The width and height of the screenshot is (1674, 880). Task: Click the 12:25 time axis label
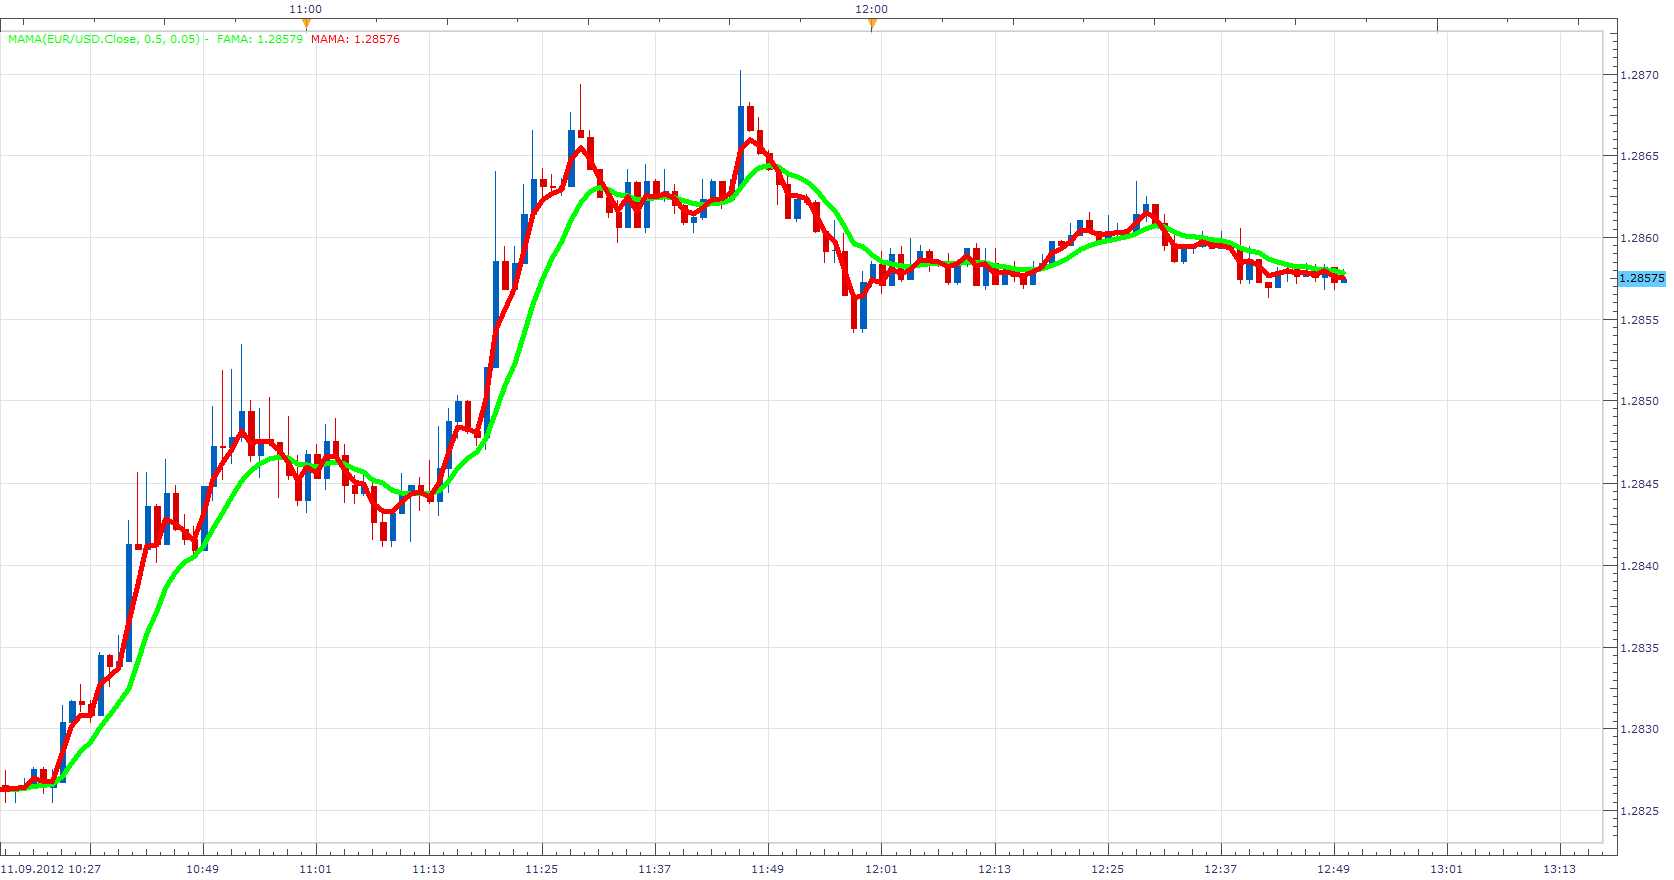tap(1107, 869)
